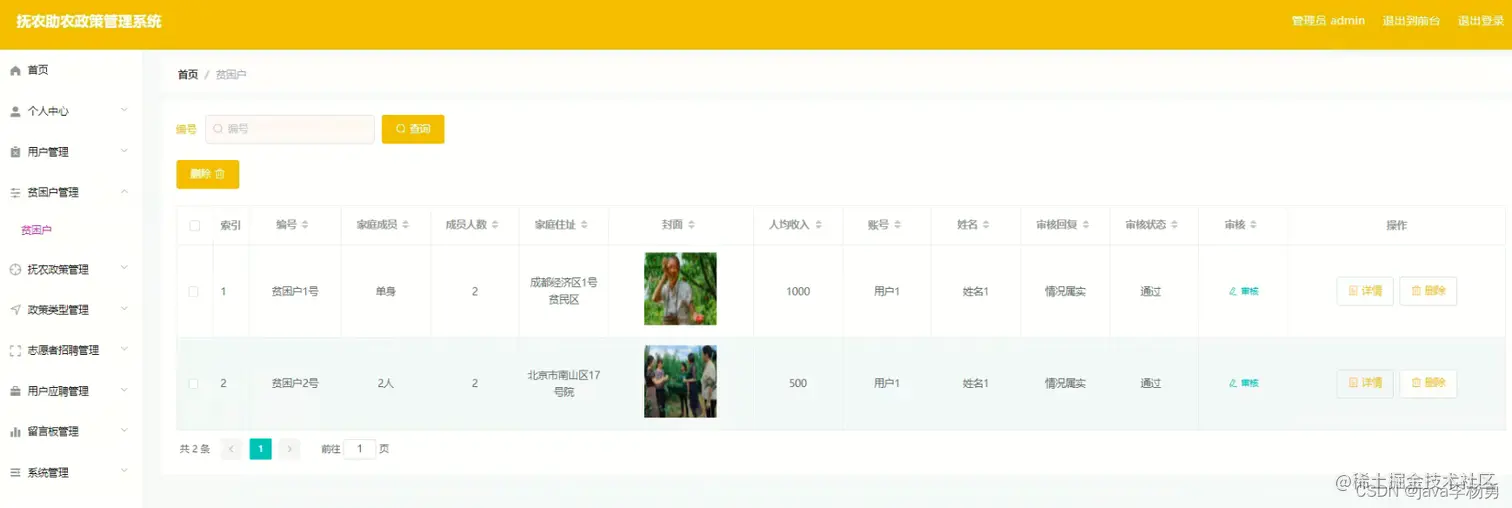Click the sort arrows on 封面 column
The height and width of the screenshot is (508, 1512).
(x=691, y=225)
